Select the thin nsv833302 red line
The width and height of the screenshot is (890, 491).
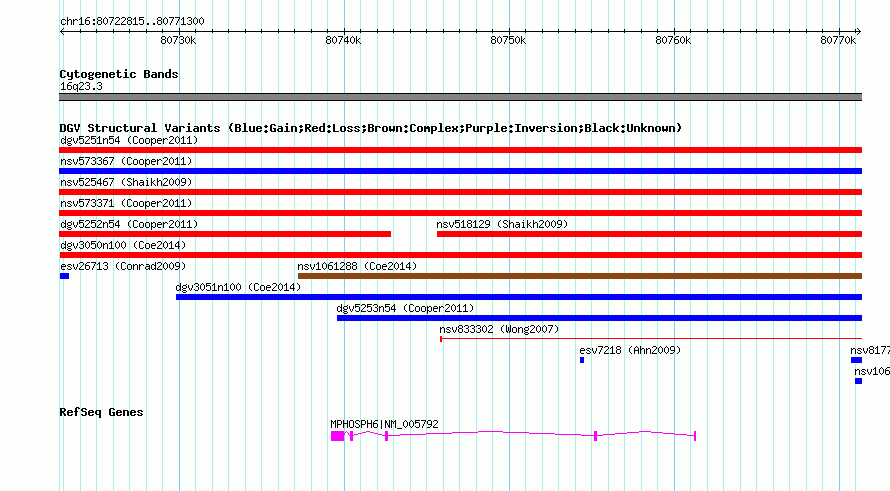[651, 339]
